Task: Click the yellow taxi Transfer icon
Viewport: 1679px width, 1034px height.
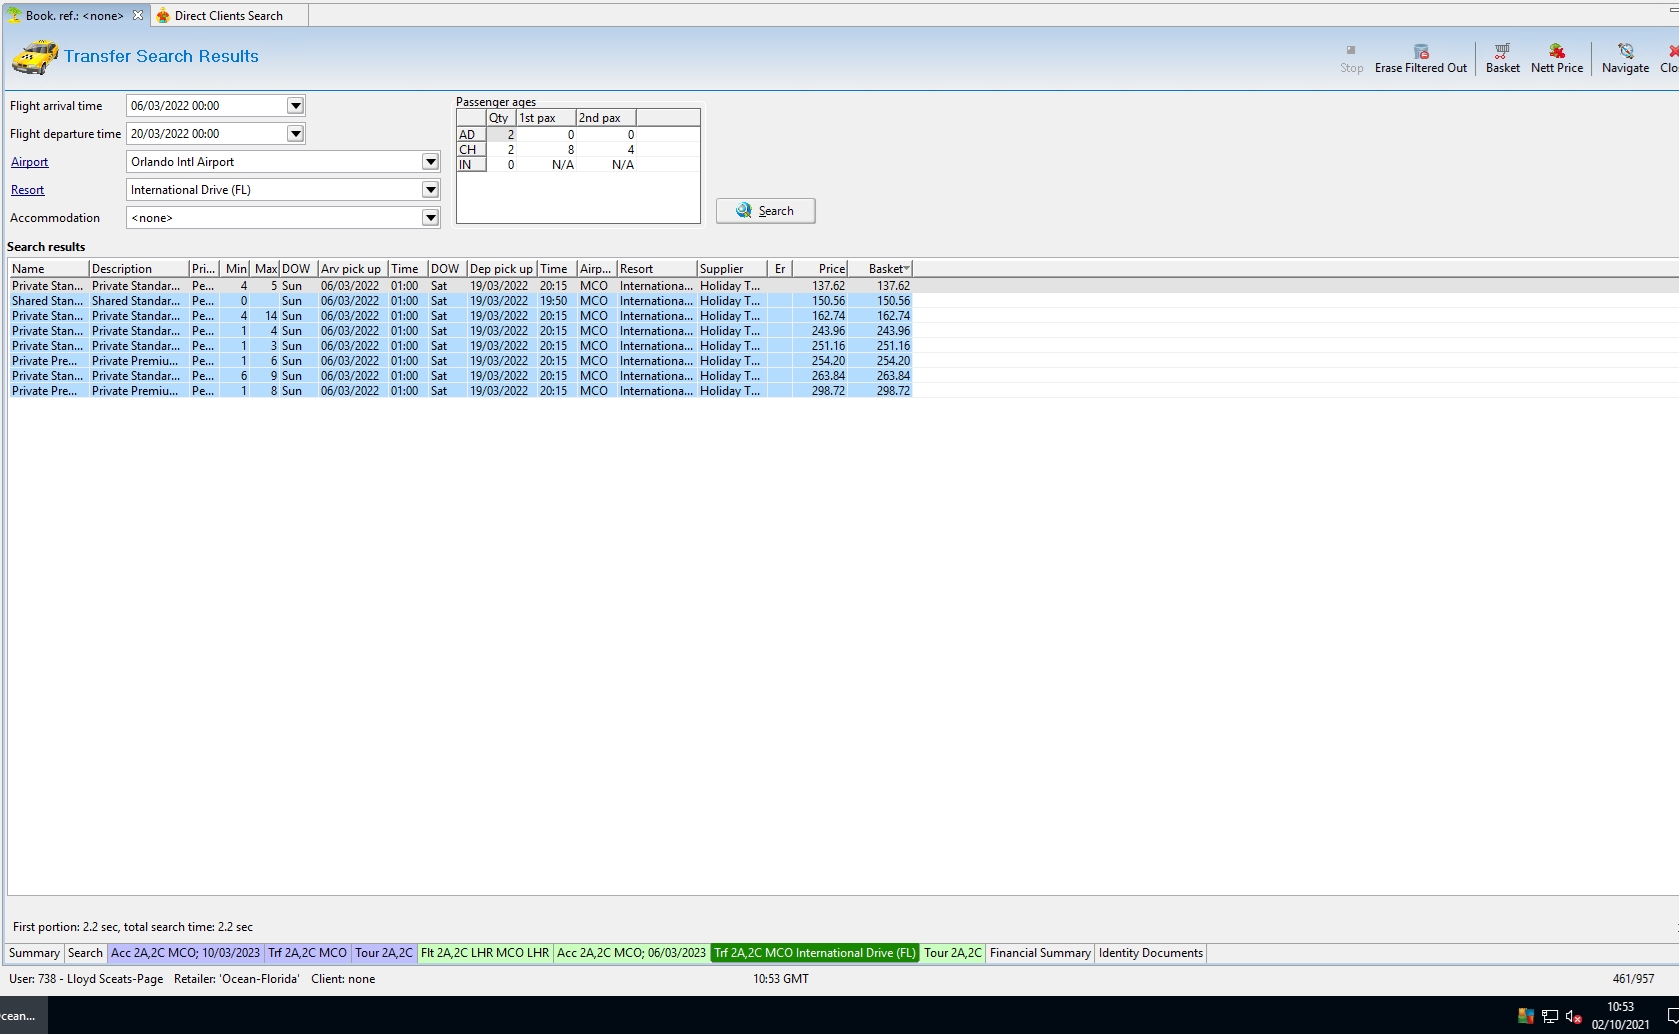Action: point(35,57)
